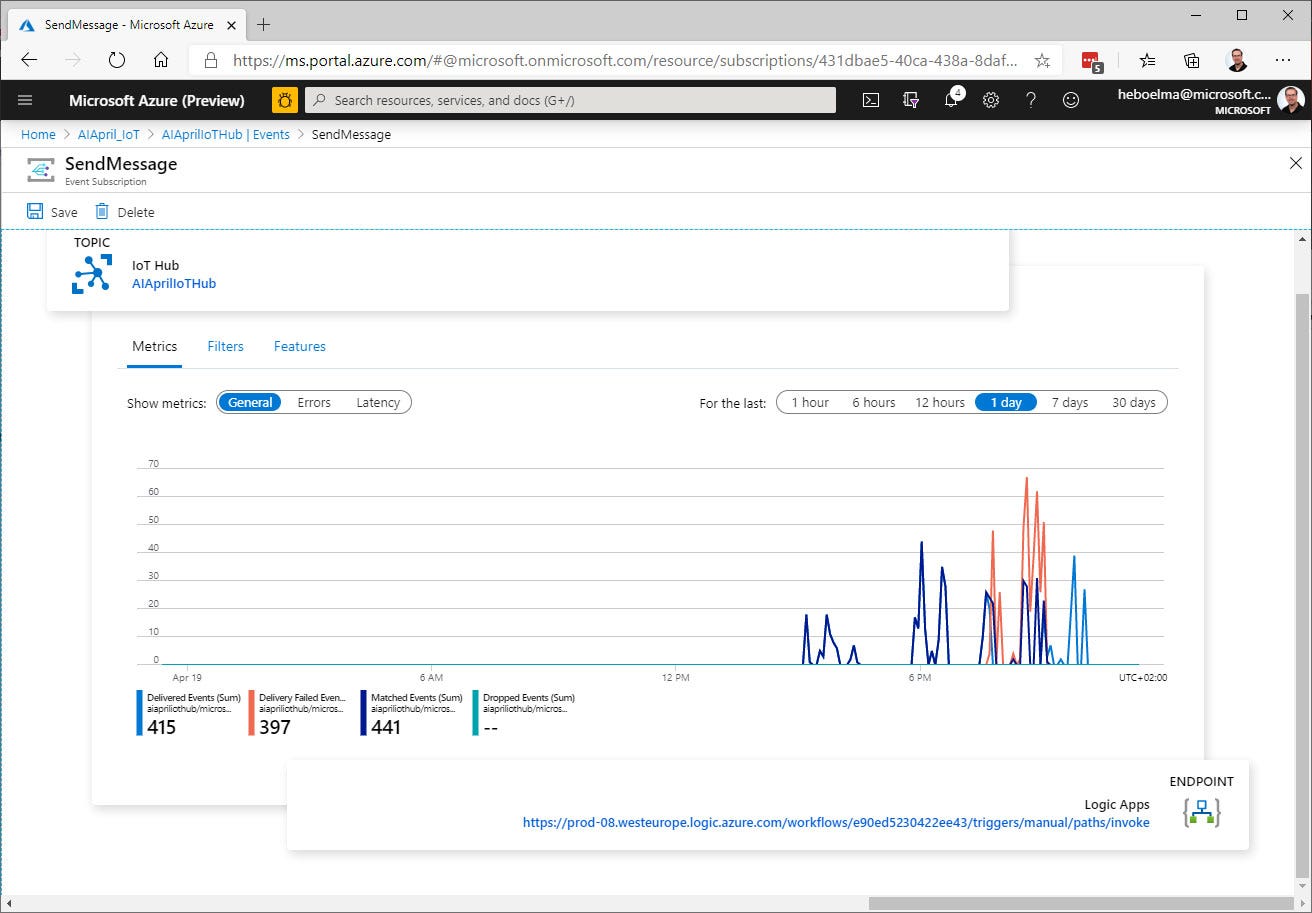Open the help question mark menu
This screenshot has height=913, width=1312.
tap(1031, 100)
